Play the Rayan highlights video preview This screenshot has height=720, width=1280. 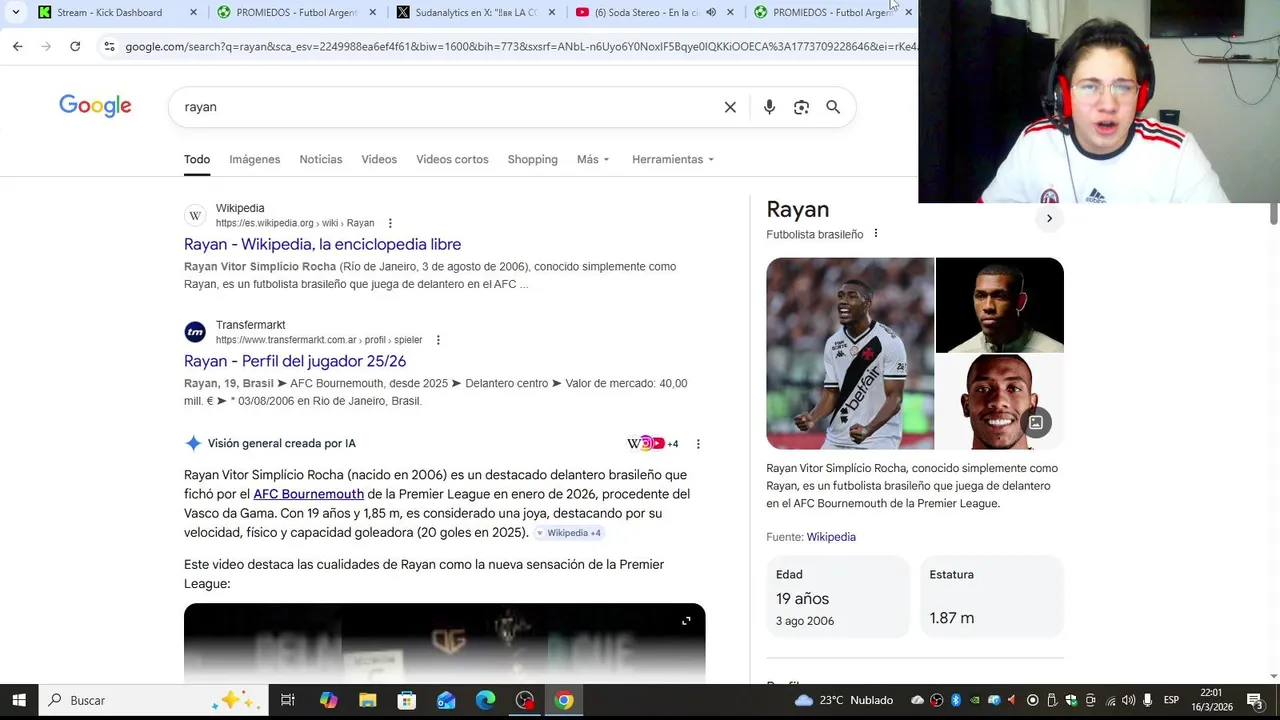[444, 643]
